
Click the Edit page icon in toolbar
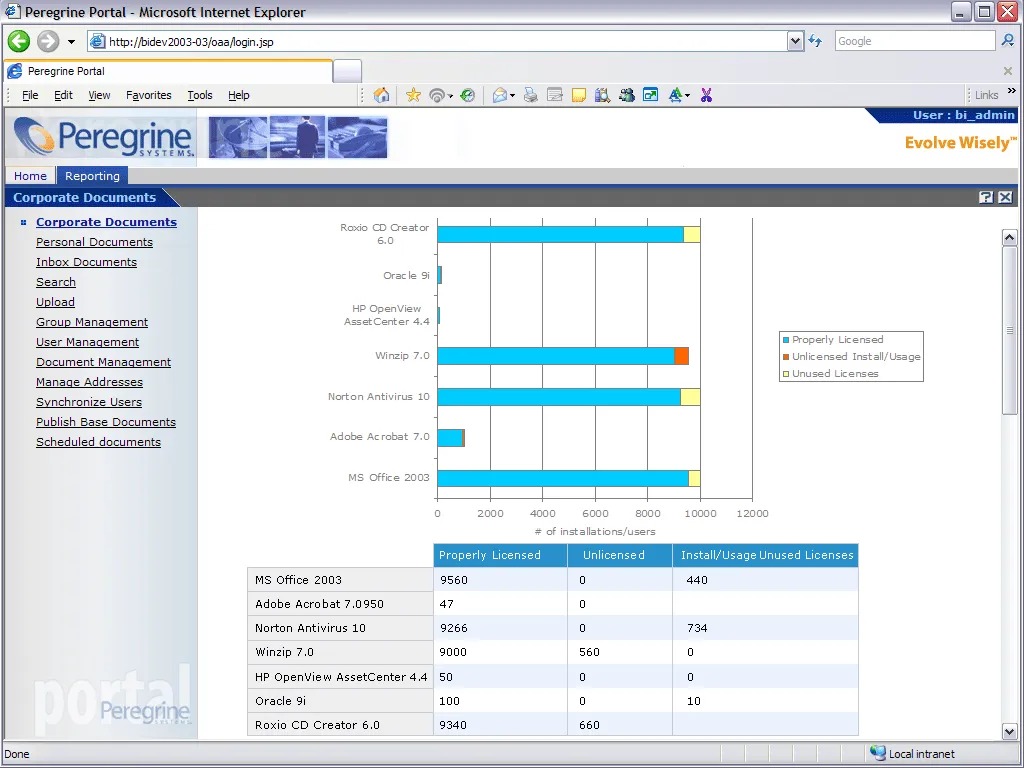(x=554, y=95)
